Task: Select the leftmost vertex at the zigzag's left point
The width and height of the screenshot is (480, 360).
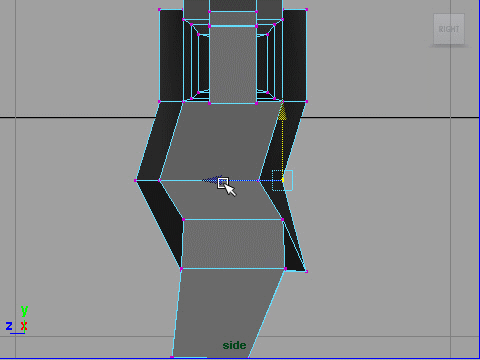Action: pyautogui.click(x=135, y=180)
